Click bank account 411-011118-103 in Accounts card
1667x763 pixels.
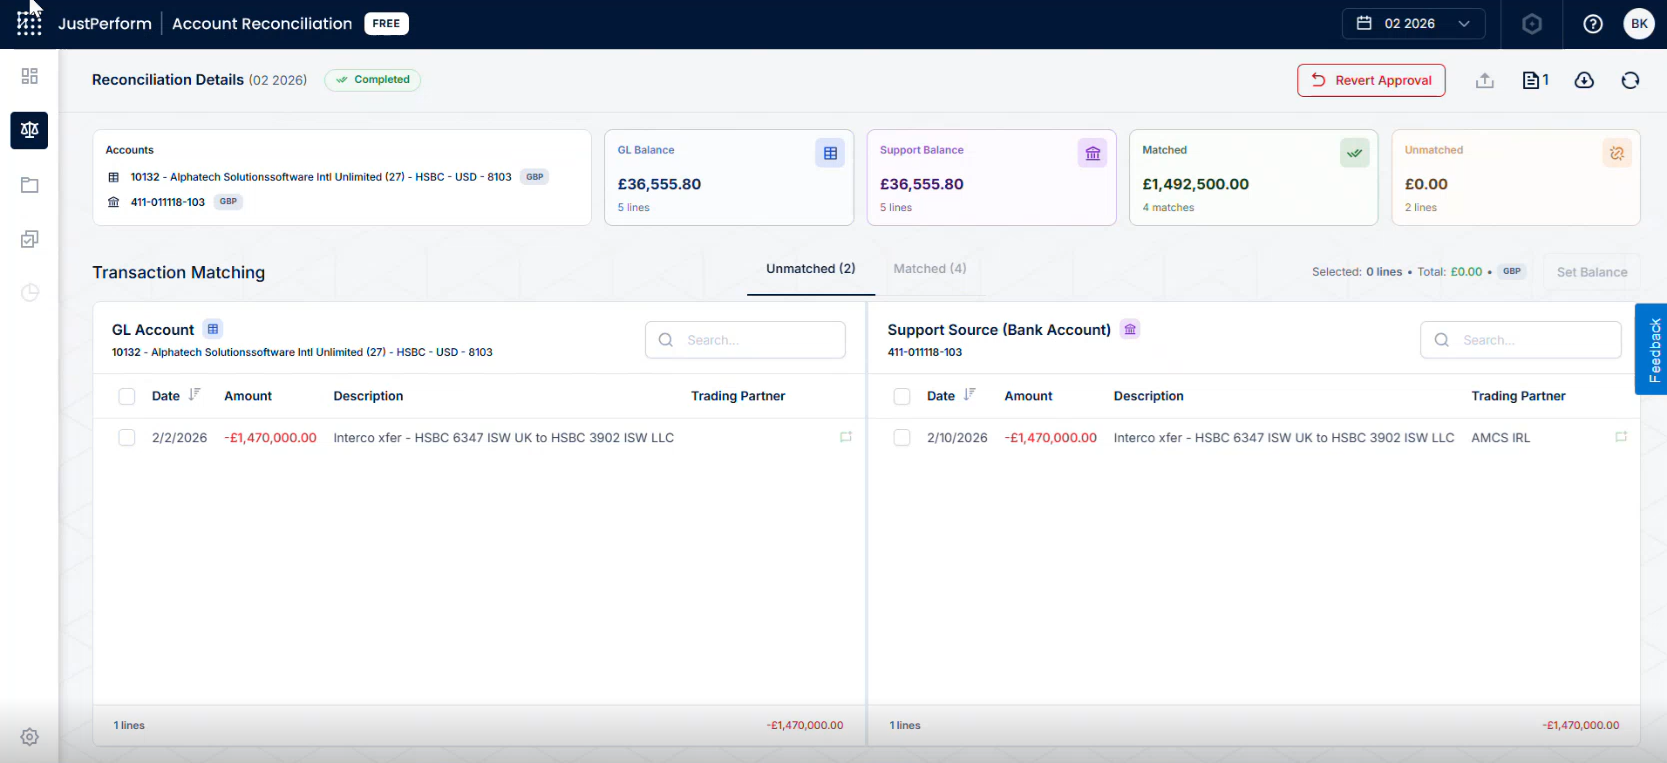pos(167,202)
